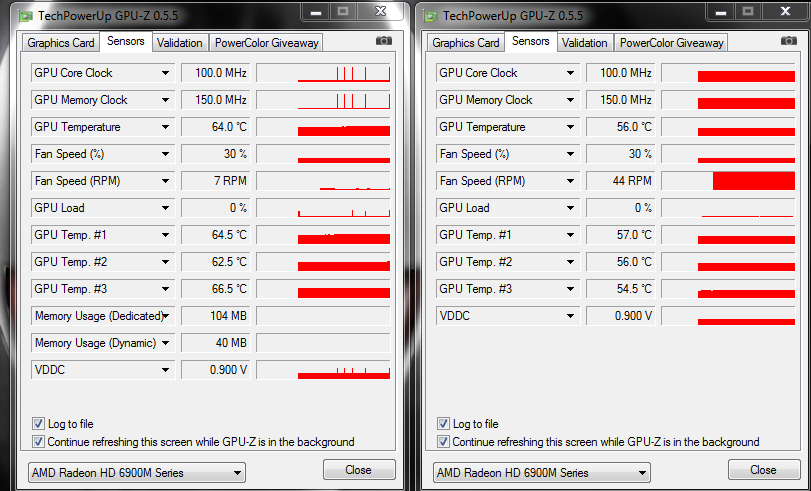Open PowerColor Giveaway tab in left window

(x=266, y=42)
